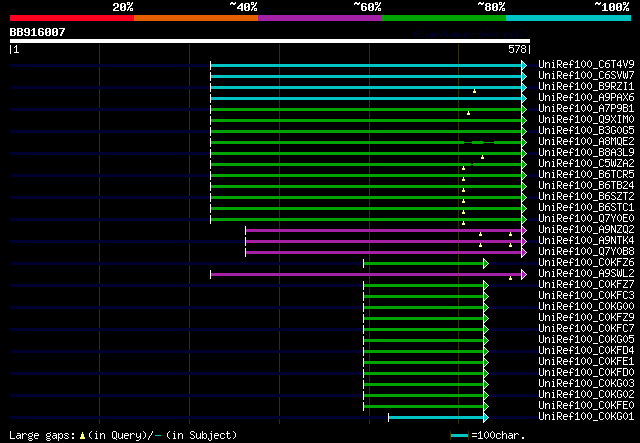Click the purple alignment bar of UniRef100_A9NZQ2
640x443 pixels.
point(384,231)
